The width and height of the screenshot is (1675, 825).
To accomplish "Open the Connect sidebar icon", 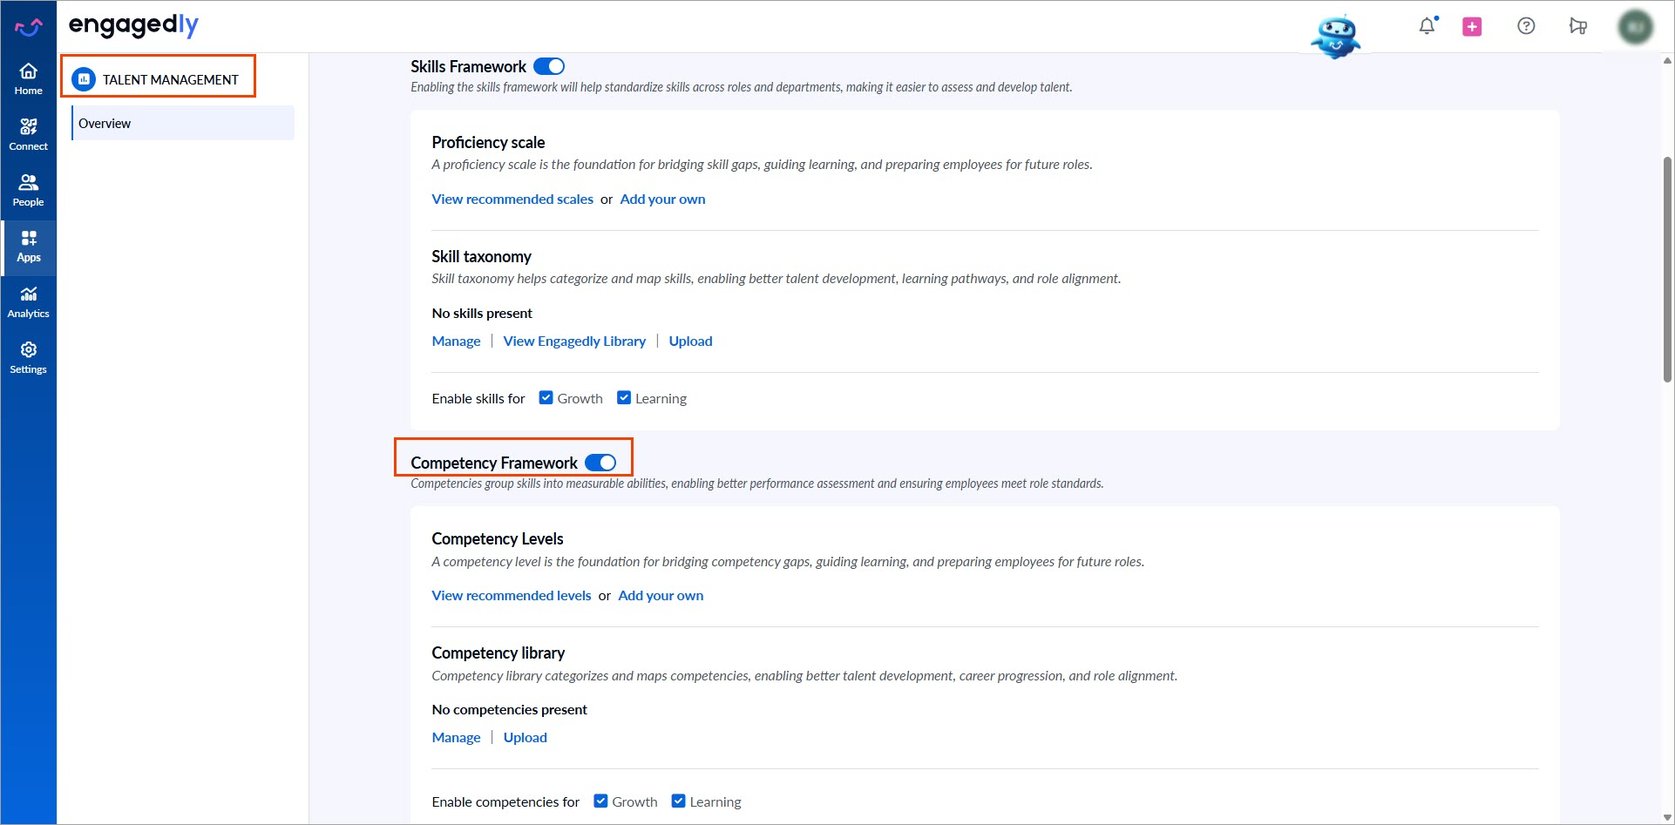I will (x=28, y=135).
